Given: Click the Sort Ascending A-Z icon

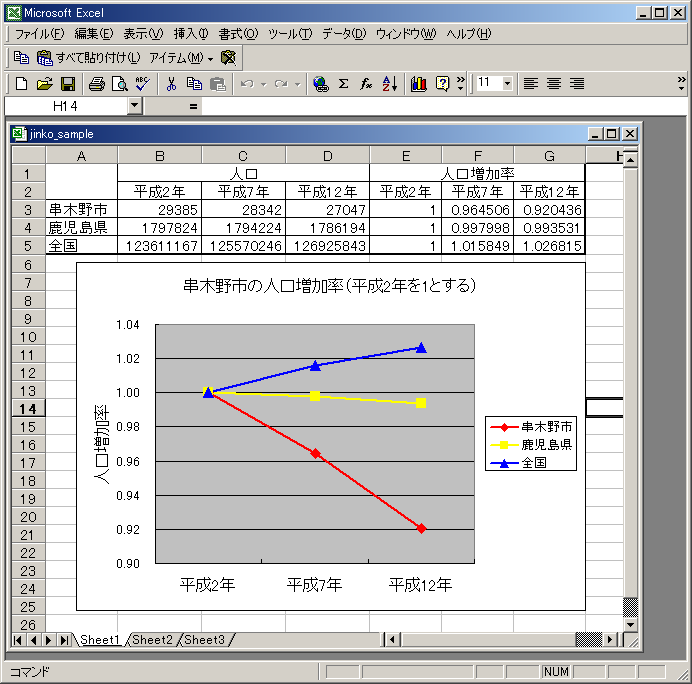Looking at the screenshot, I should point(390,83).
